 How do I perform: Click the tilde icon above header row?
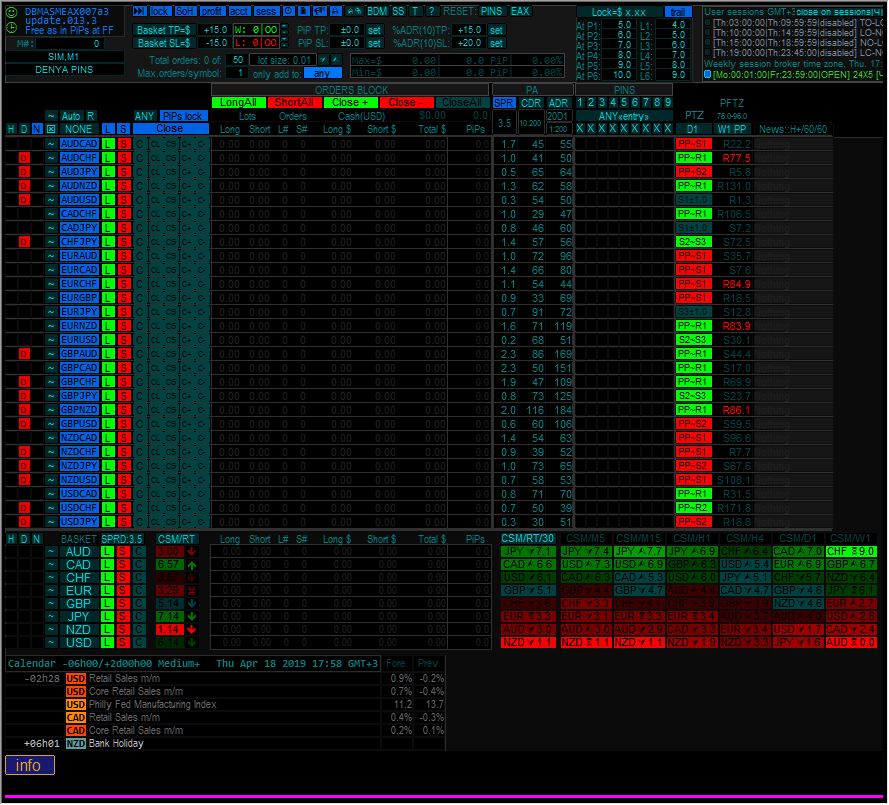[50, 116]
